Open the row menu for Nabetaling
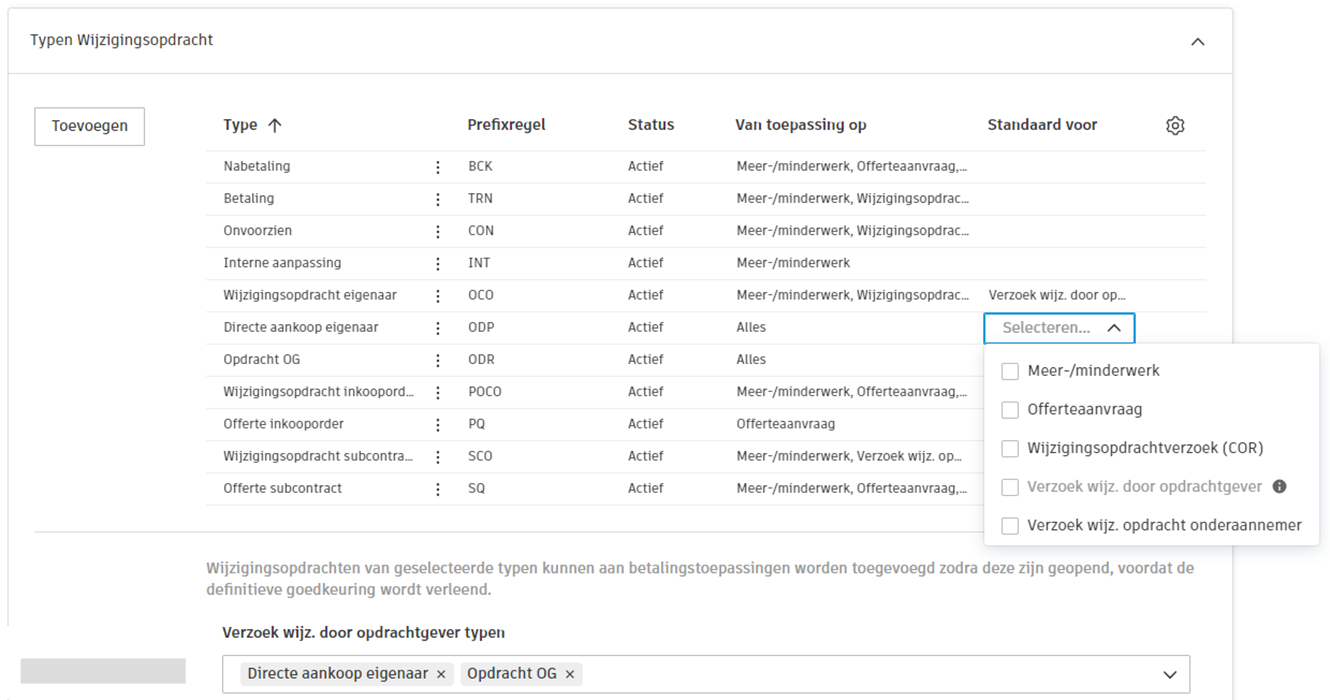 click(437, 166)
